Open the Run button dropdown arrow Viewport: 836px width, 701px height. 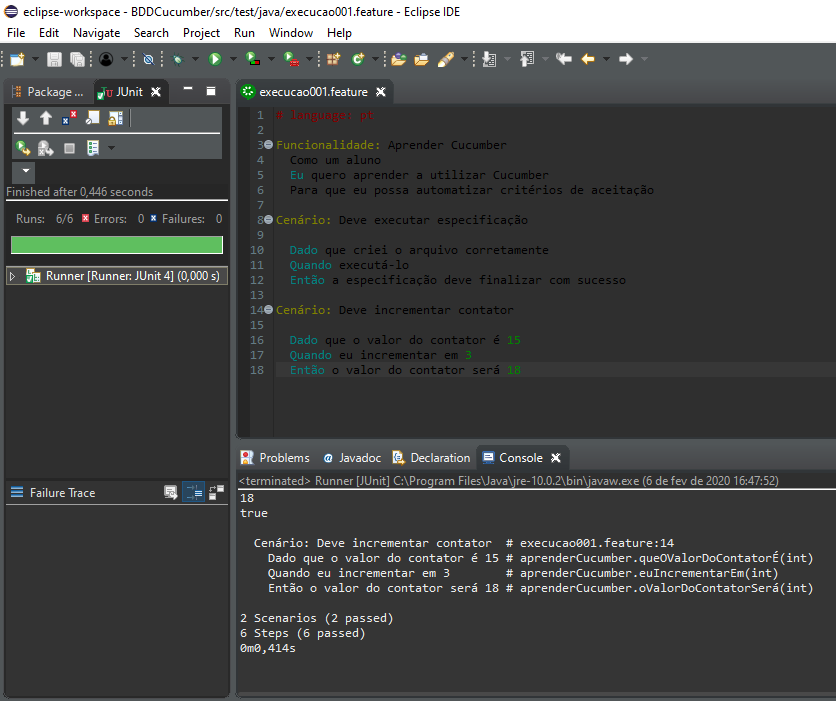click(x=233, y=59)
